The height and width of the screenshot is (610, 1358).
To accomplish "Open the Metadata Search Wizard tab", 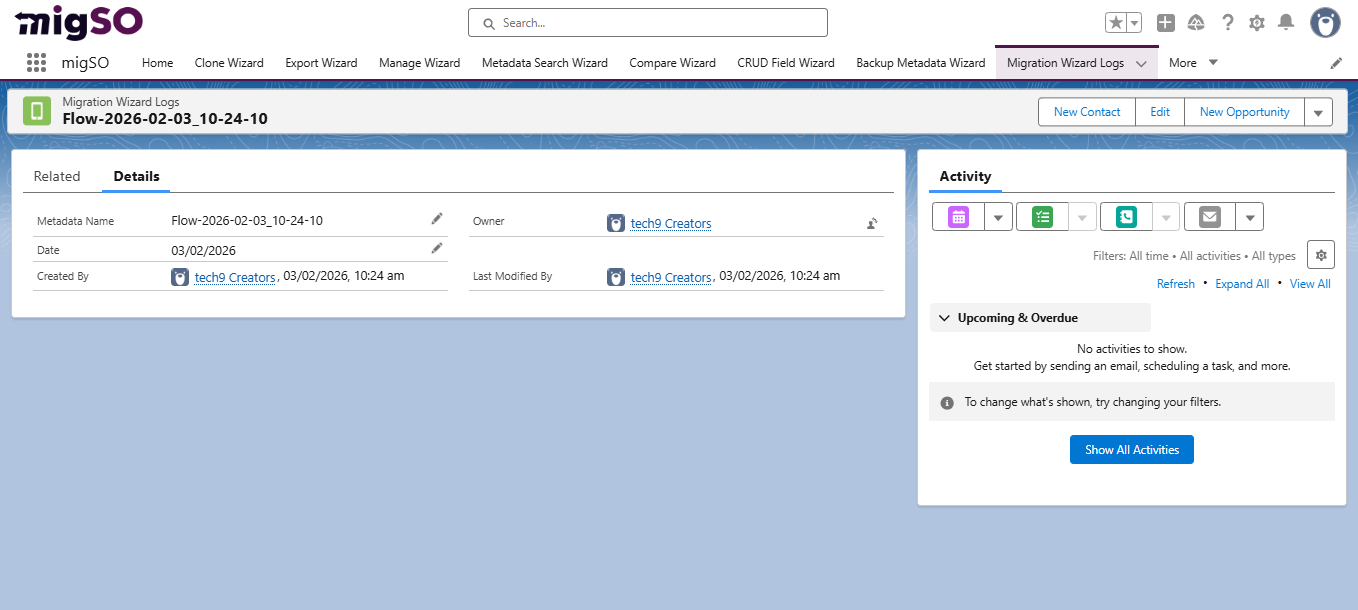I will tap(545, 62).
